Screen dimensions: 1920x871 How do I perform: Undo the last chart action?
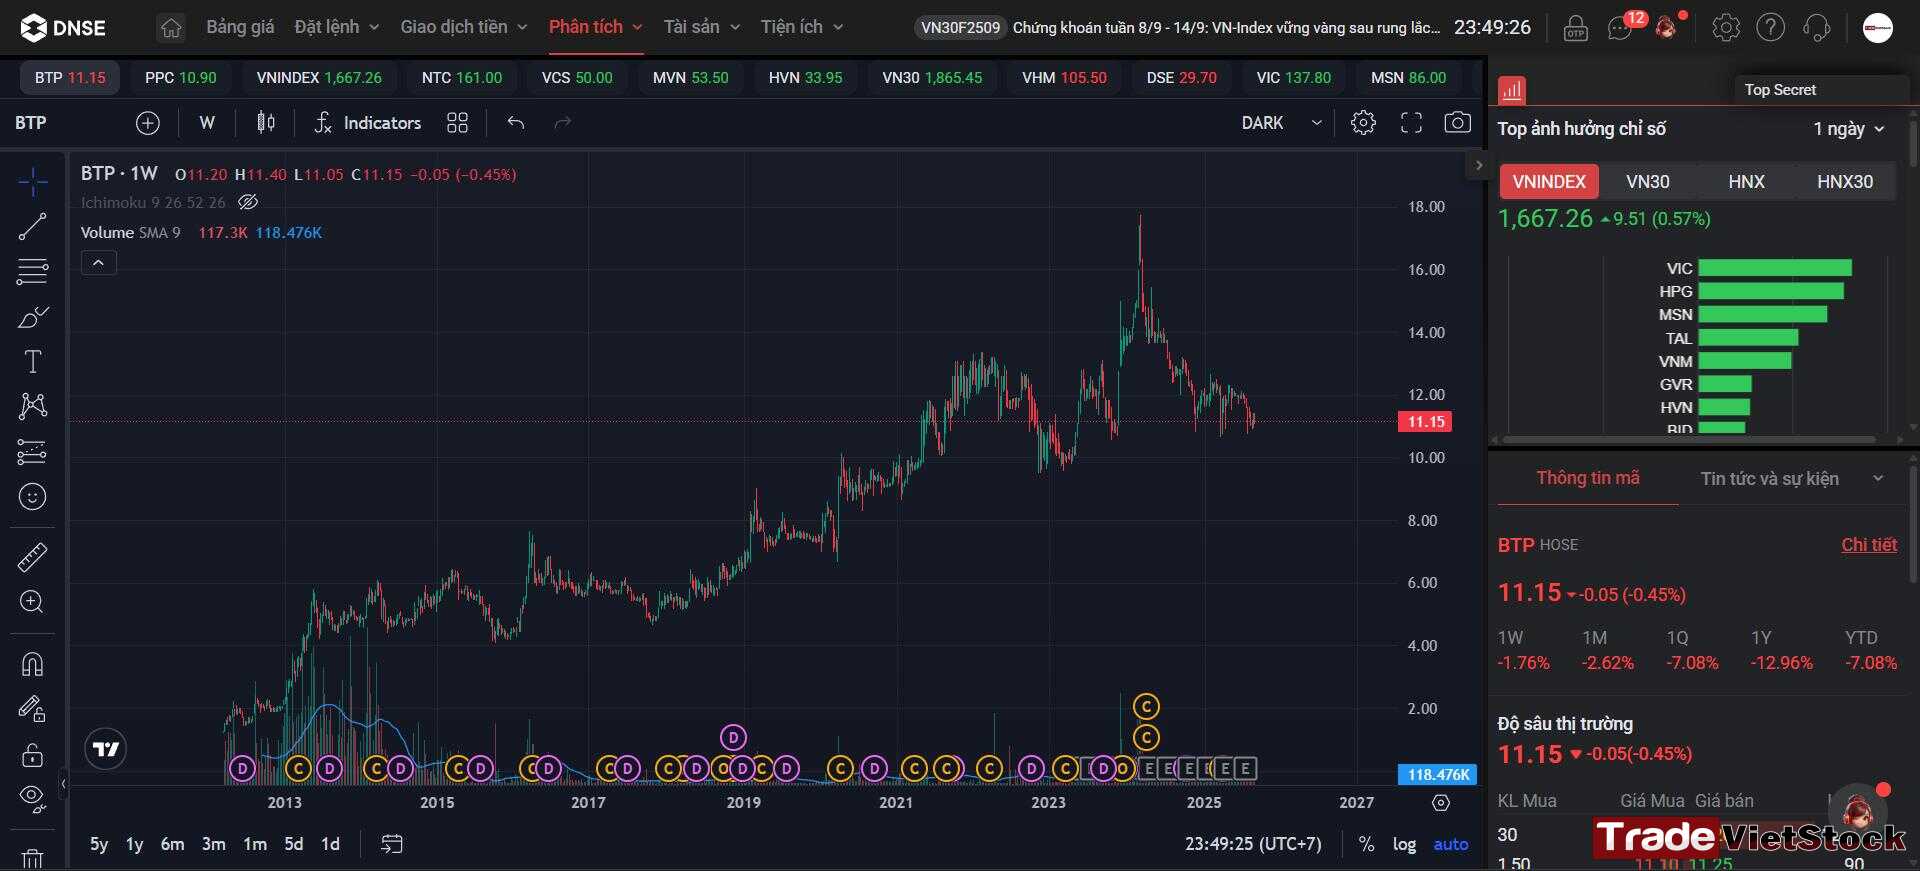coord(516,123)
